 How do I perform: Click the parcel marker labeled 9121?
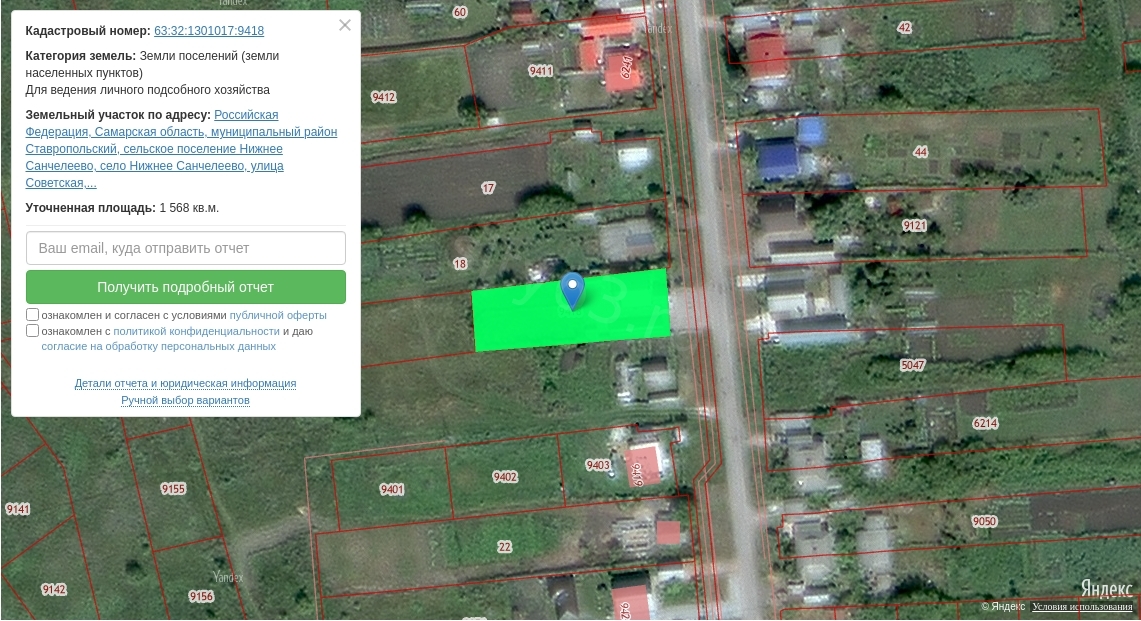pos(914,226)
